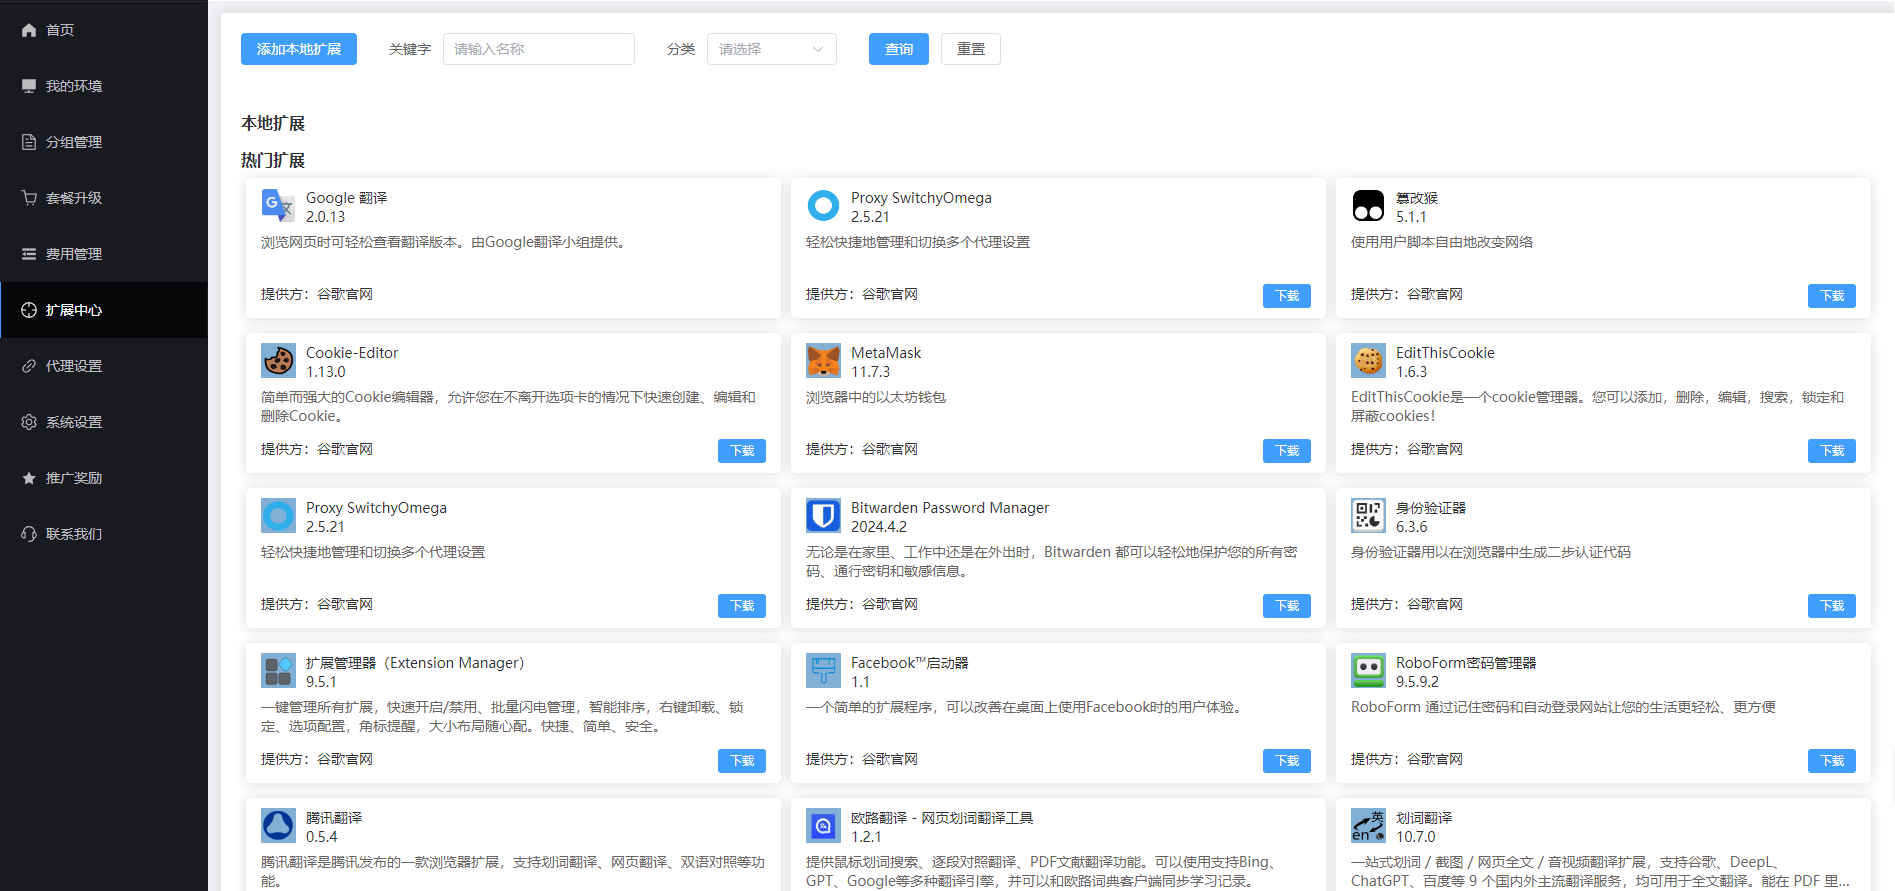Click the 热门扩展 section heading
Viewport: 1895px width, 891px height.
click(x=273, y=160)
